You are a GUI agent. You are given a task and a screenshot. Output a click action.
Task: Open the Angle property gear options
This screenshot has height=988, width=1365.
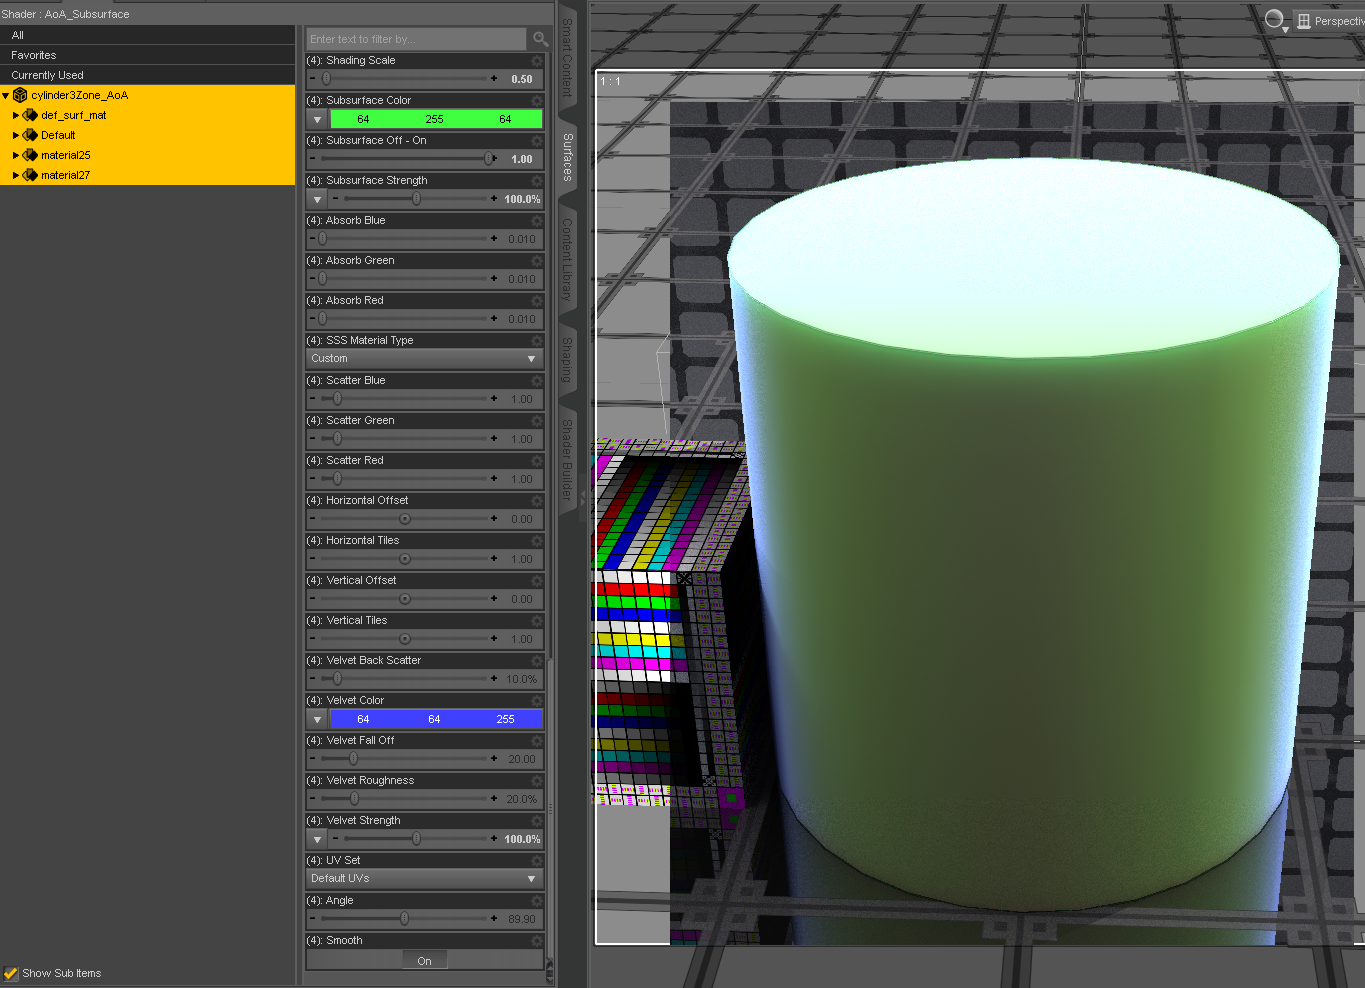537,901
